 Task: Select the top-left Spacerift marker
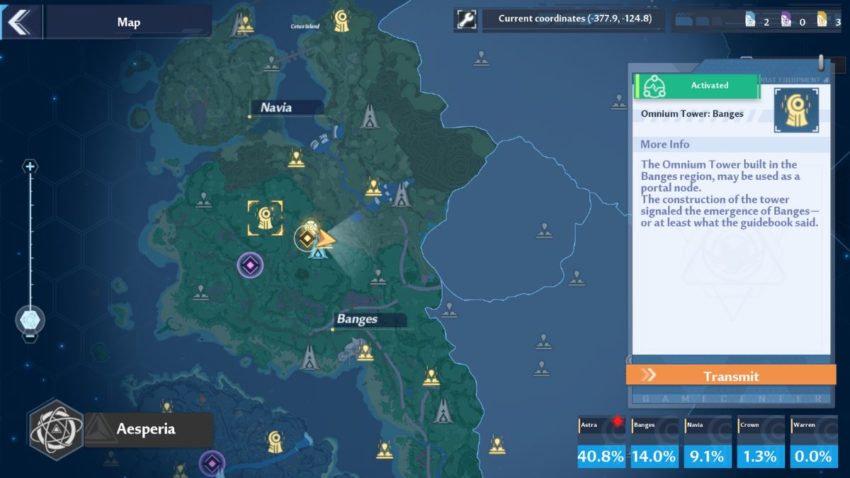point(245,24)
